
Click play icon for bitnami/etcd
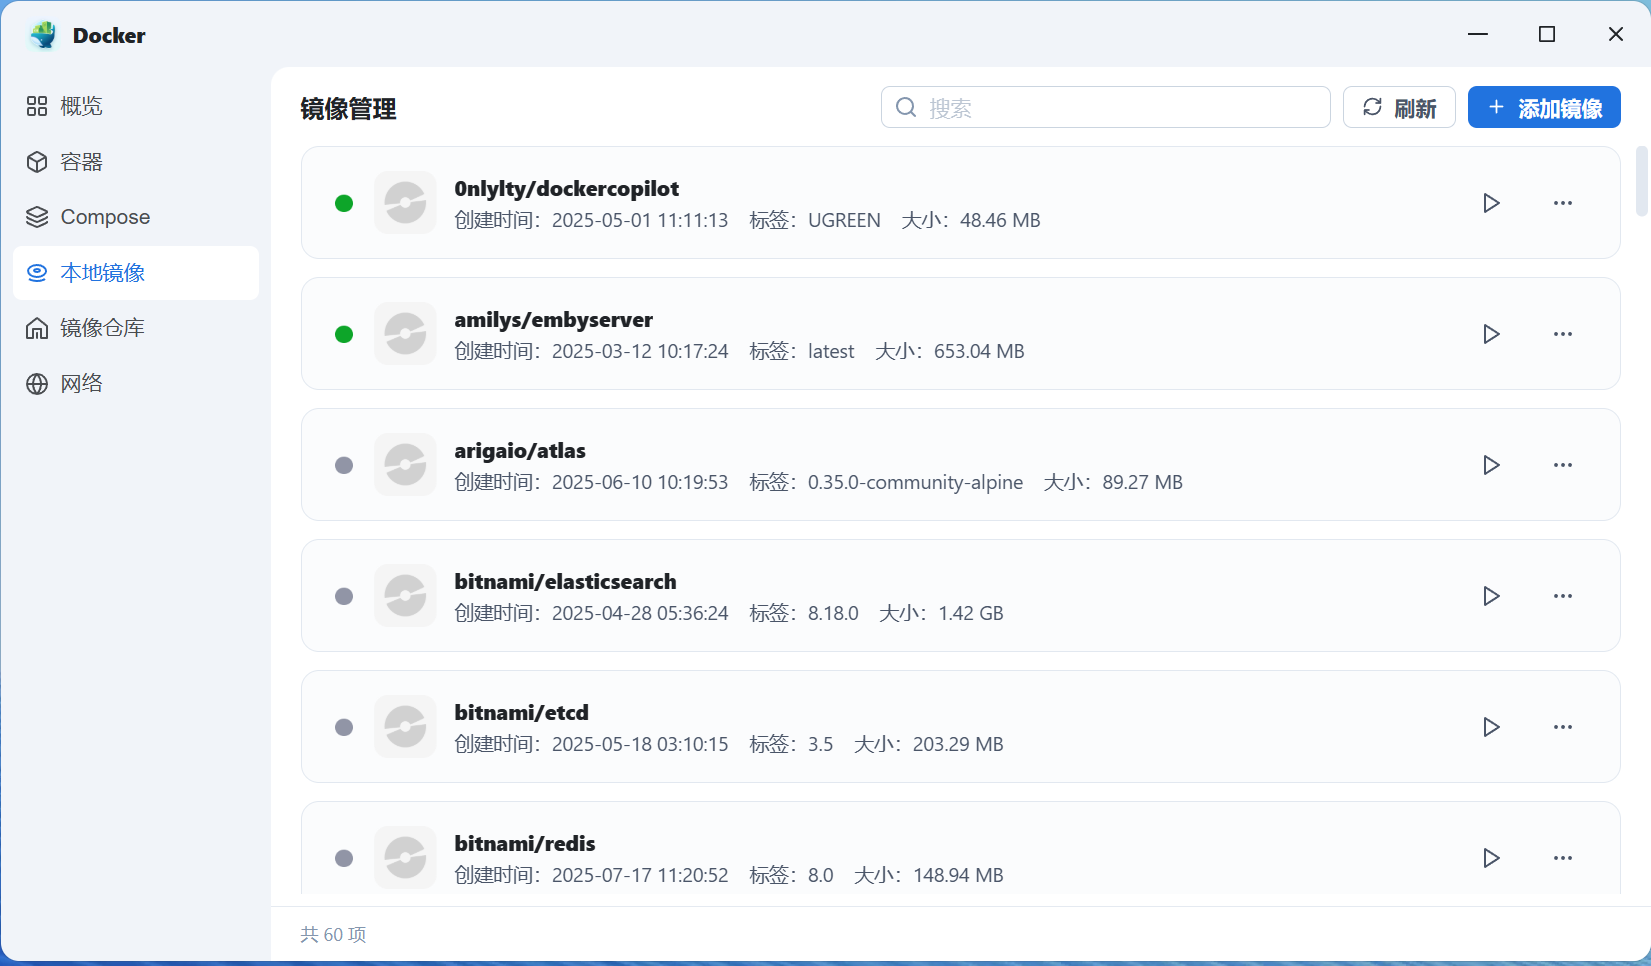tap(1490, 727)
